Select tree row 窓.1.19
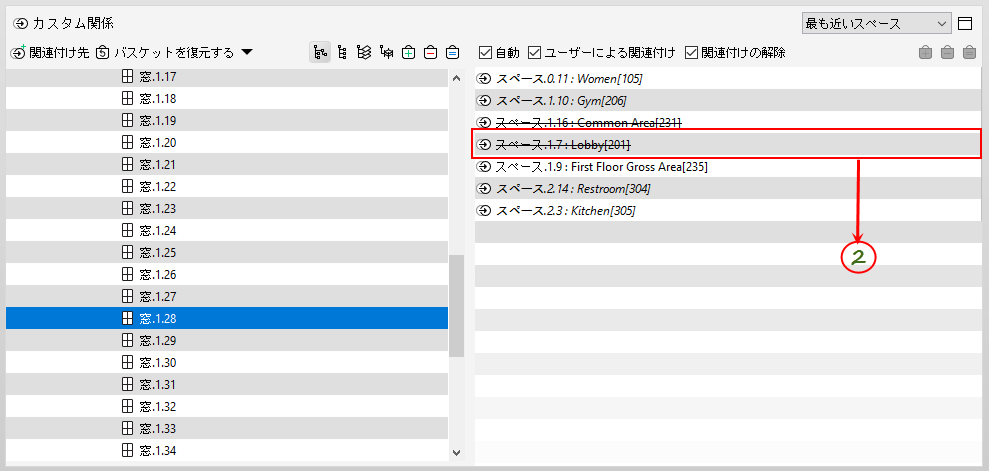The width and height of the screenshot is (989, 471). click(227, 121)
